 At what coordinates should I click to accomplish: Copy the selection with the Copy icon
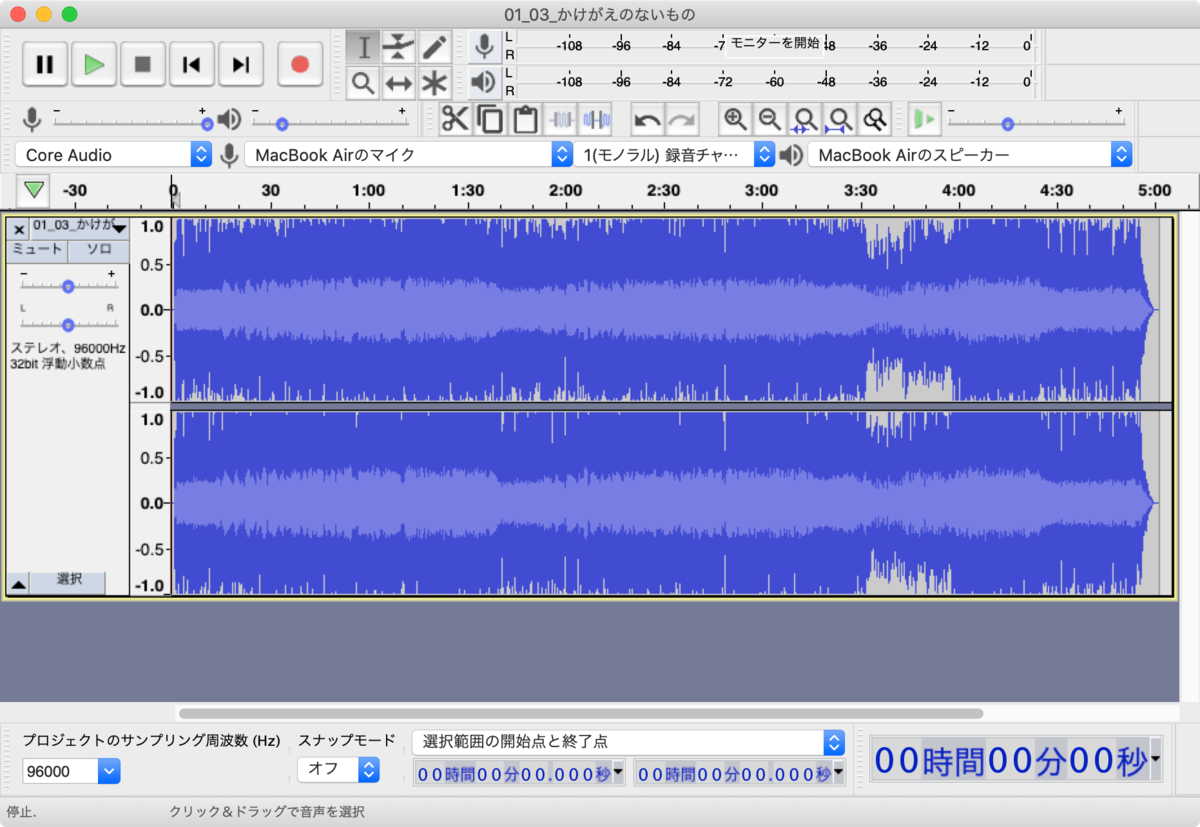(490, 120)
